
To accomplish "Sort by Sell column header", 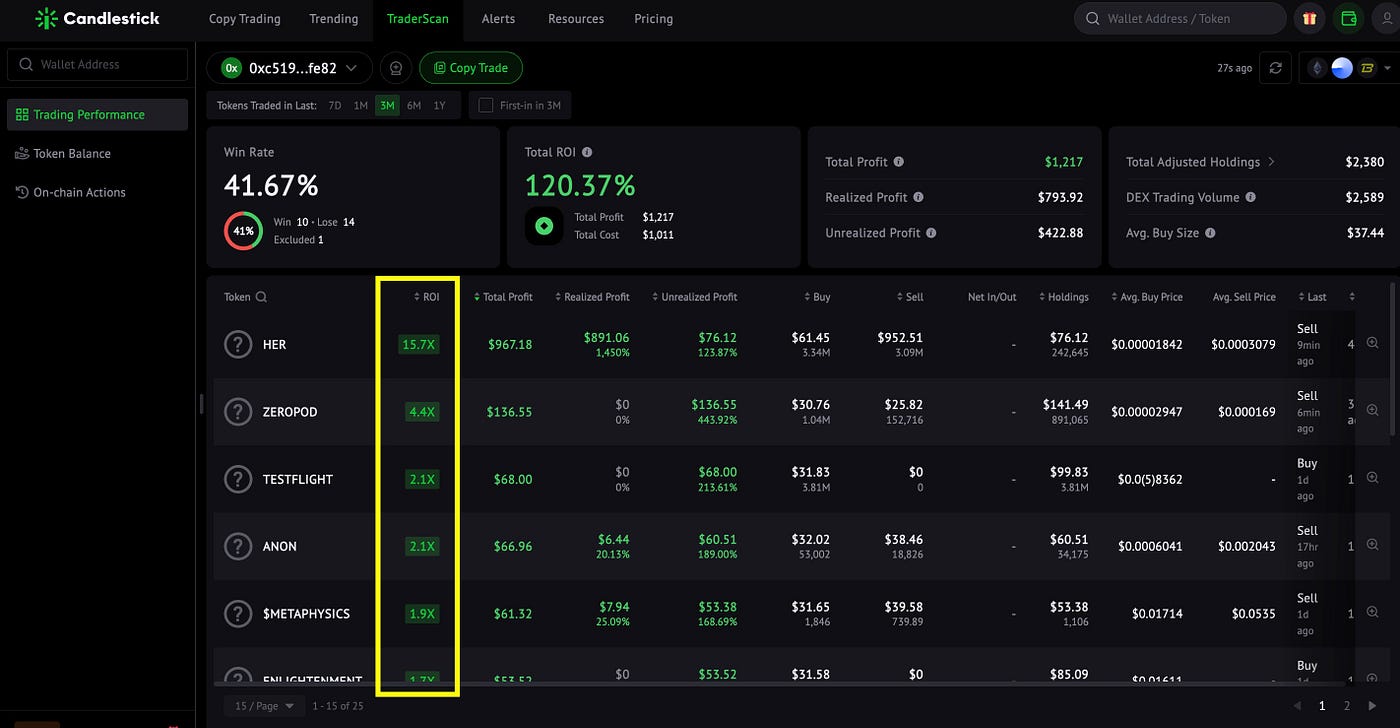I will (x=909, y=297).
